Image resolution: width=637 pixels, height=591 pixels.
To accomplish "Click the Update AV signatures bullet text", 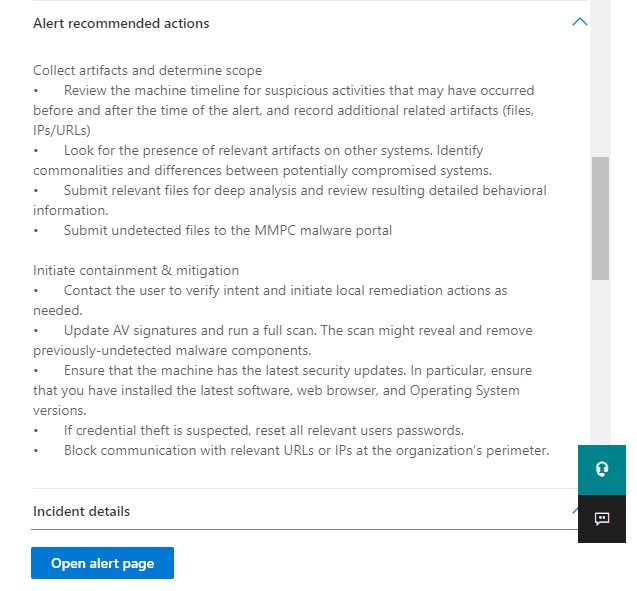I will pos(297,330).
